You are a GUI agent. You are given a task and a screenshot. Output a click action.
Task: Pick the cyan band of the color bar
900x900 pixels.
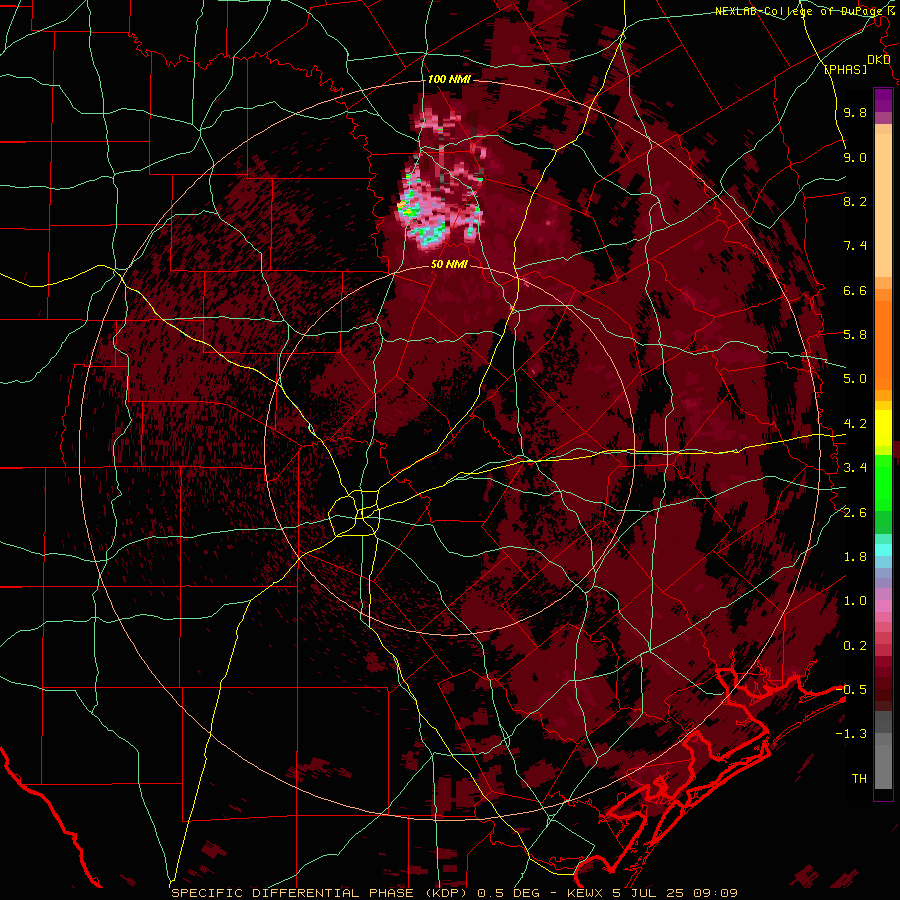click(x=883, y=550)
